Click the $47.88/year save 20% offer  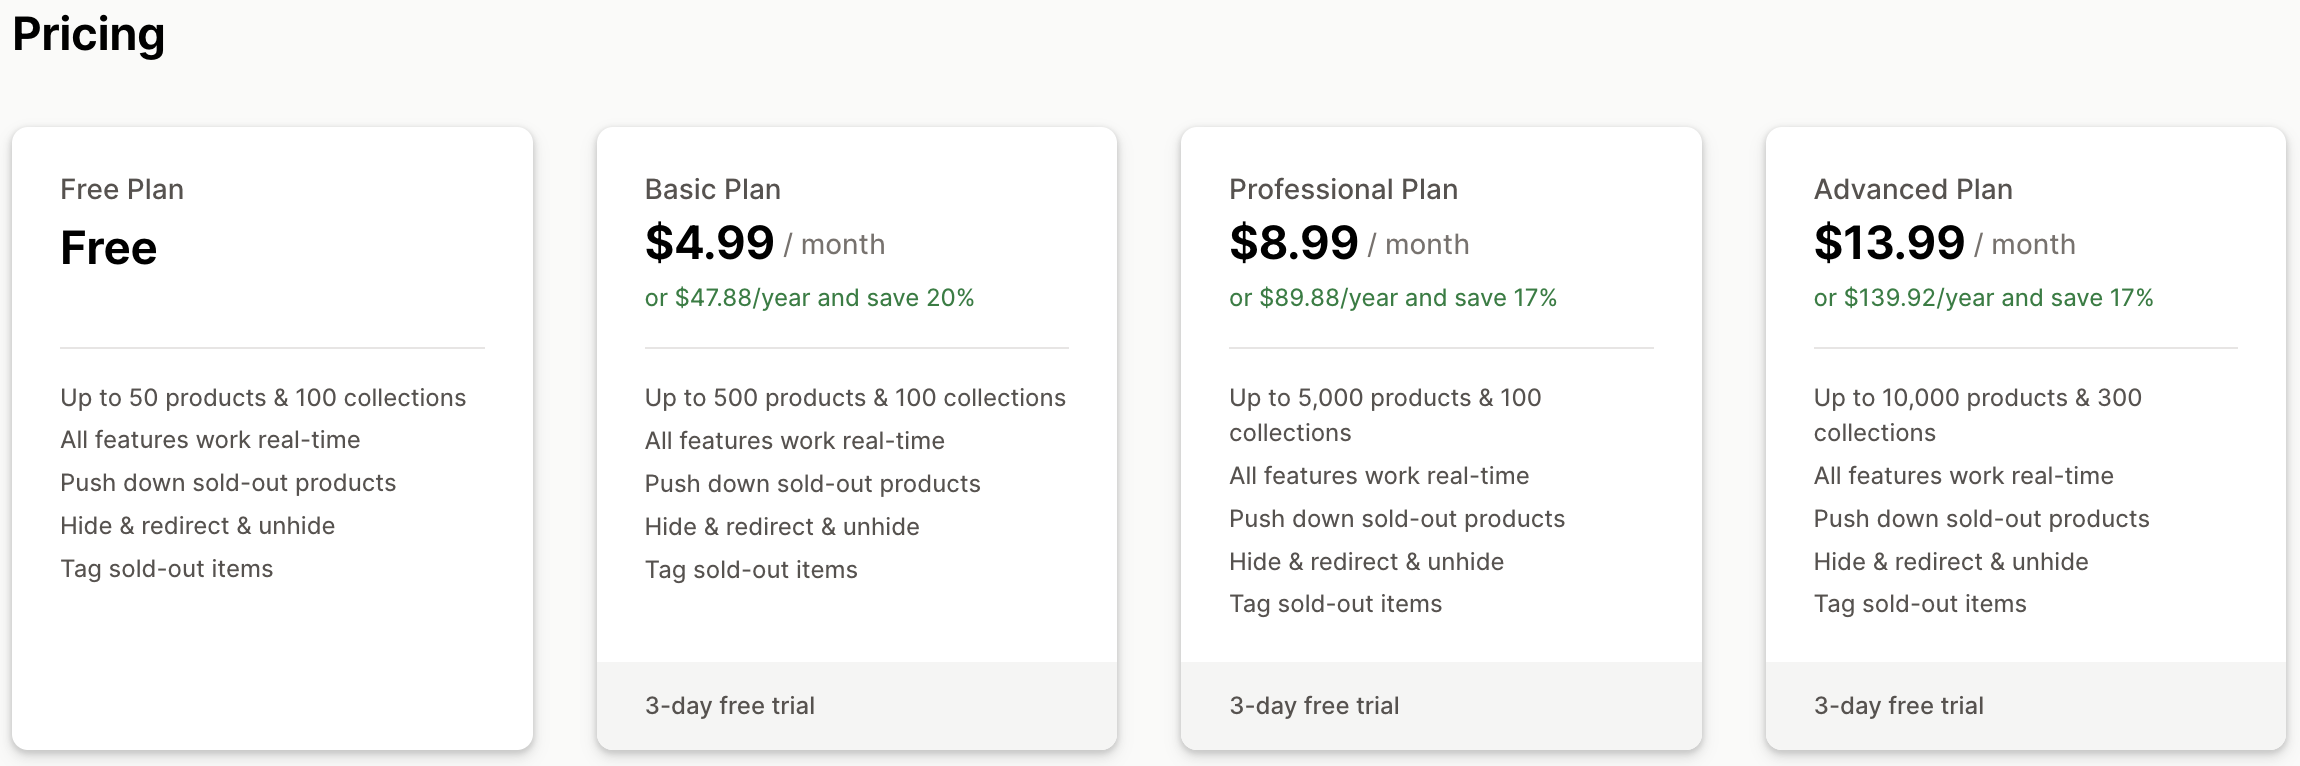809,298
